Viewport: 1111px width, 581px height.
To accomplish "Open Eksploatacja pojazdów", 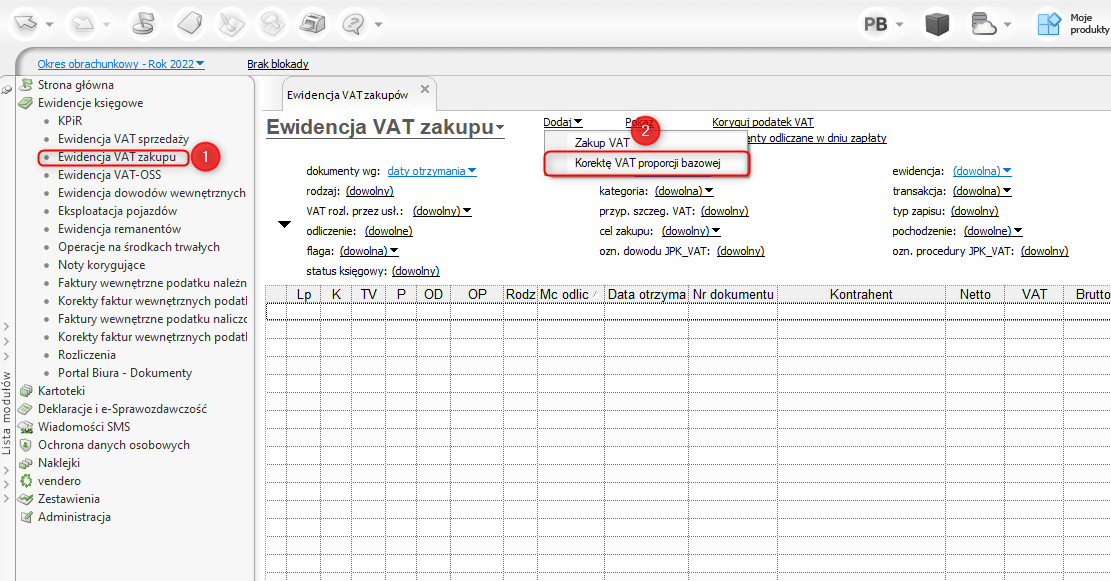I will [x=118, y=210].
